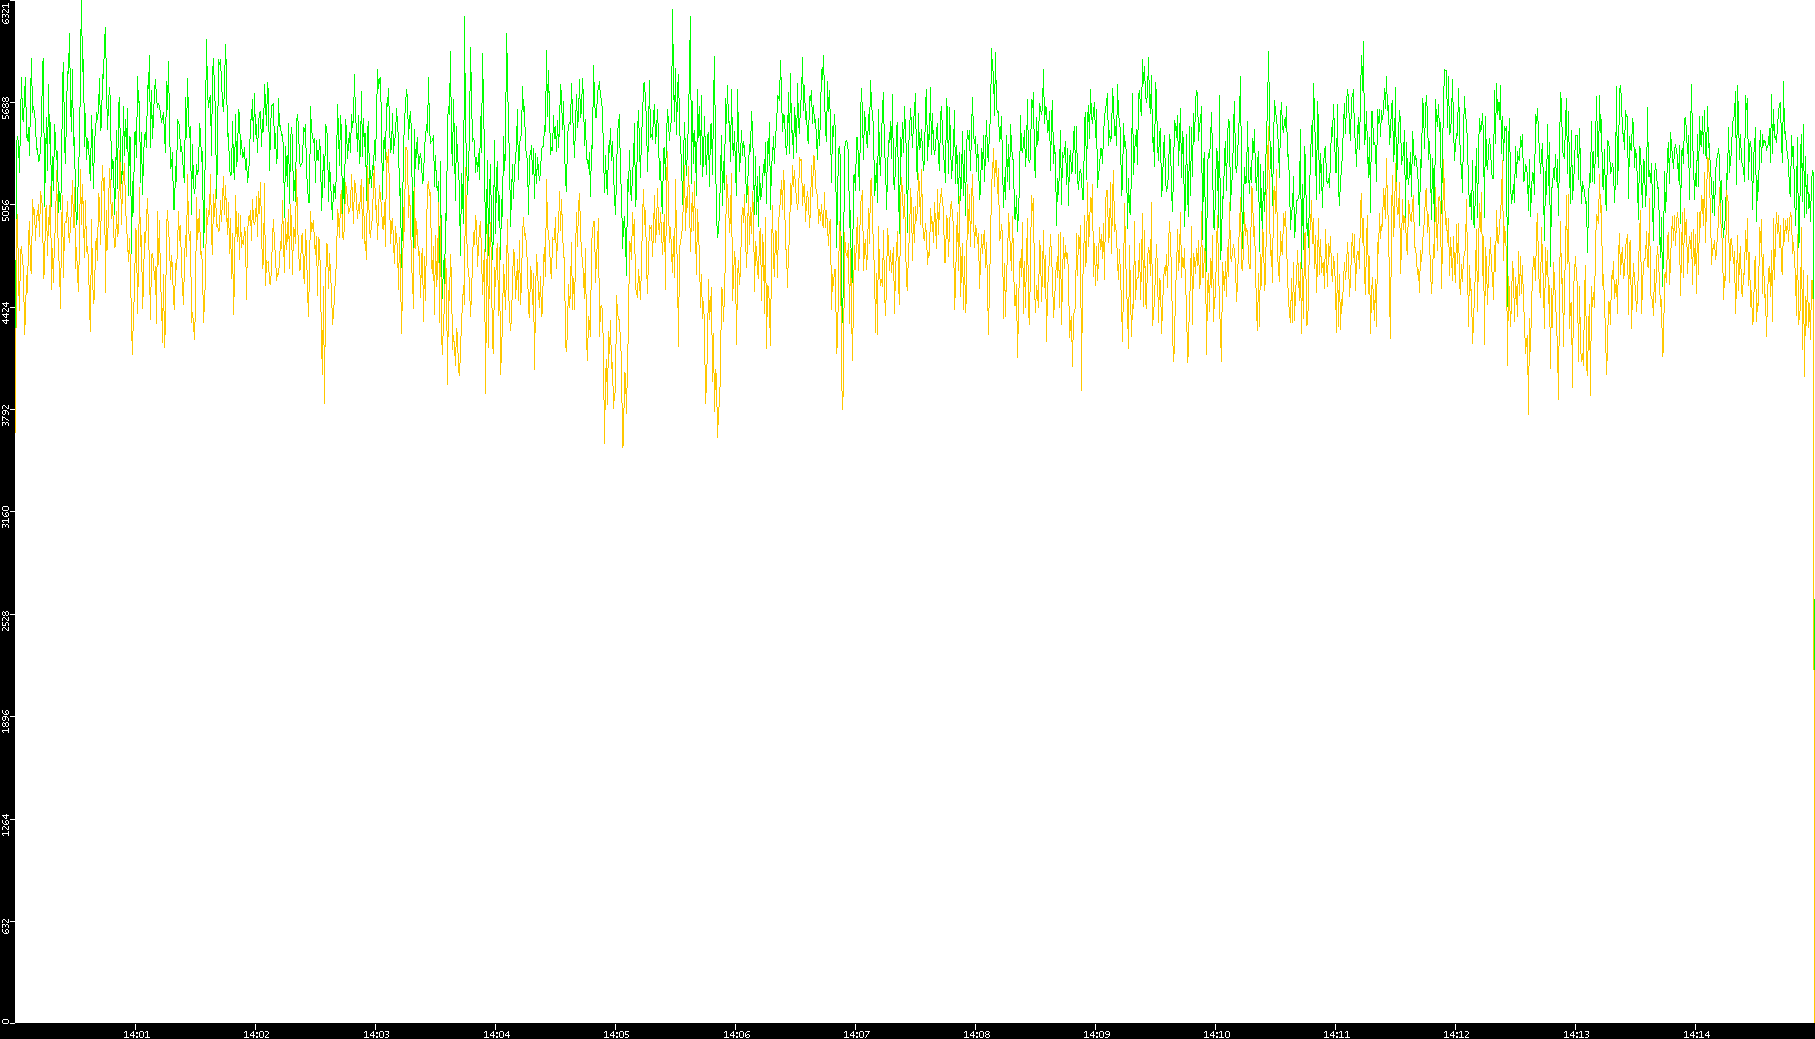The height and width of the screenshot is (1039, 1815).
Task: Click the 632 y-axis label
Action: pyautogui.click(x=7, y=926)
